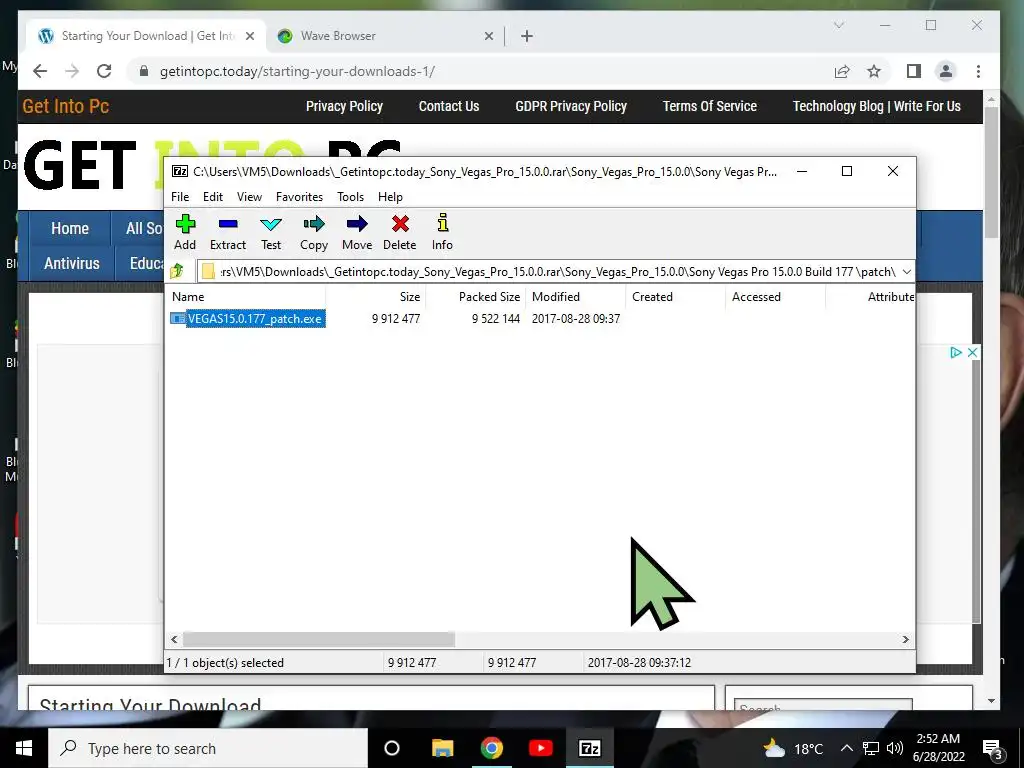Open the Favorites menu in 7-Zip
This screenshot has height=768, width=1024.
tap(299, 197)
